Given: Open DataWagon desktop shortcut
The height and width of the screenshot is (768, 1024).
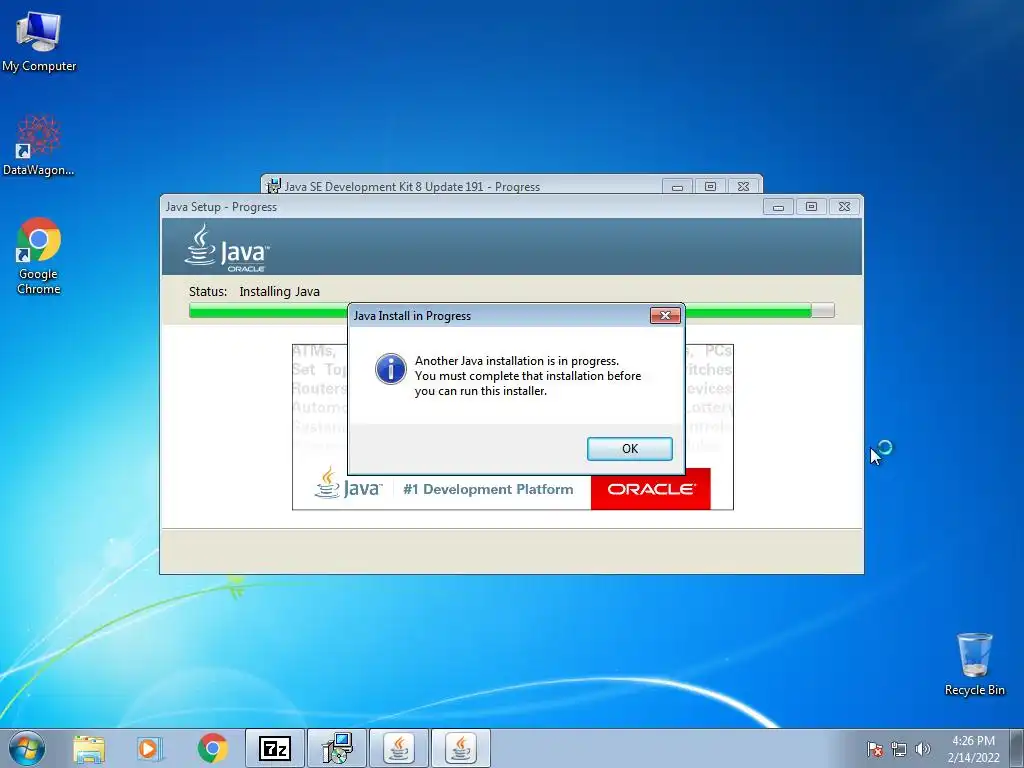Looking at the screenshot, I should [39, 146].
